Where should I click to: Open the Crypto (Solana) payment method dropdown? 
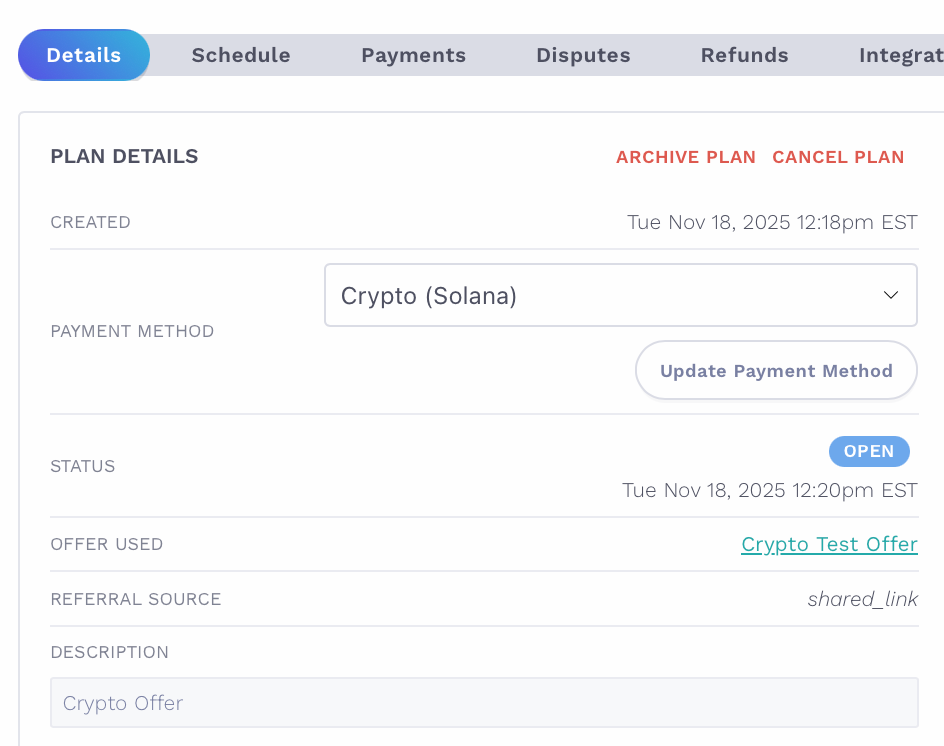(620, 295)
